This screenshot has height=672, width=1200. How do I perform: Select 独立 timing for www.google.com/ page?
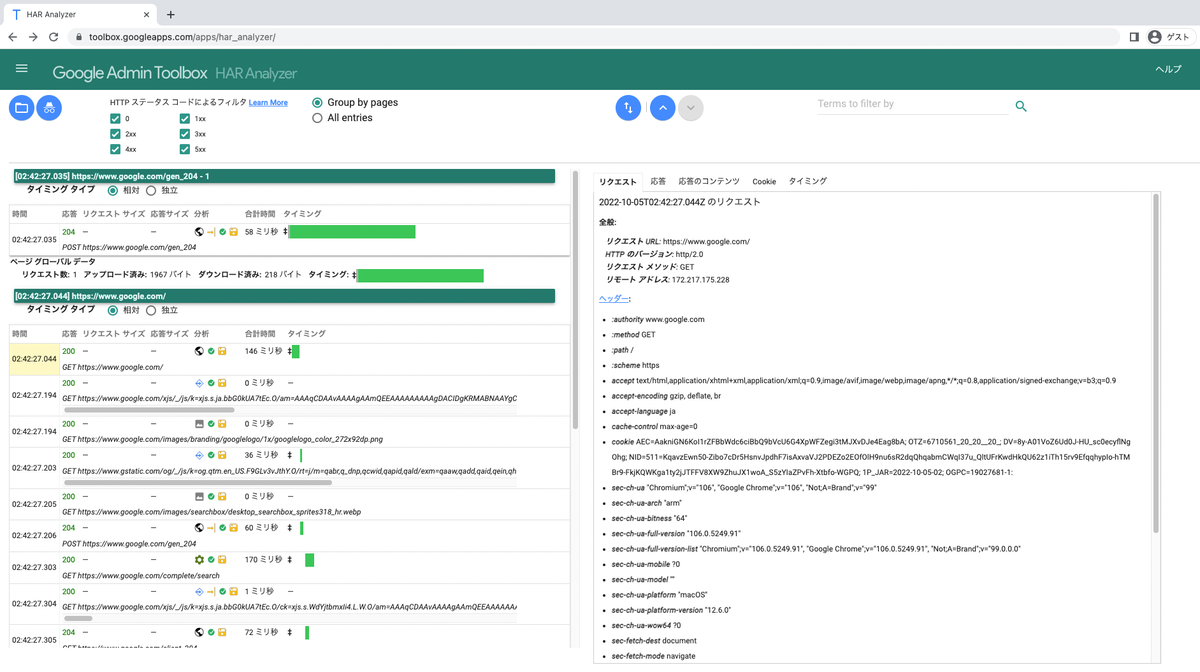(151, 310)
